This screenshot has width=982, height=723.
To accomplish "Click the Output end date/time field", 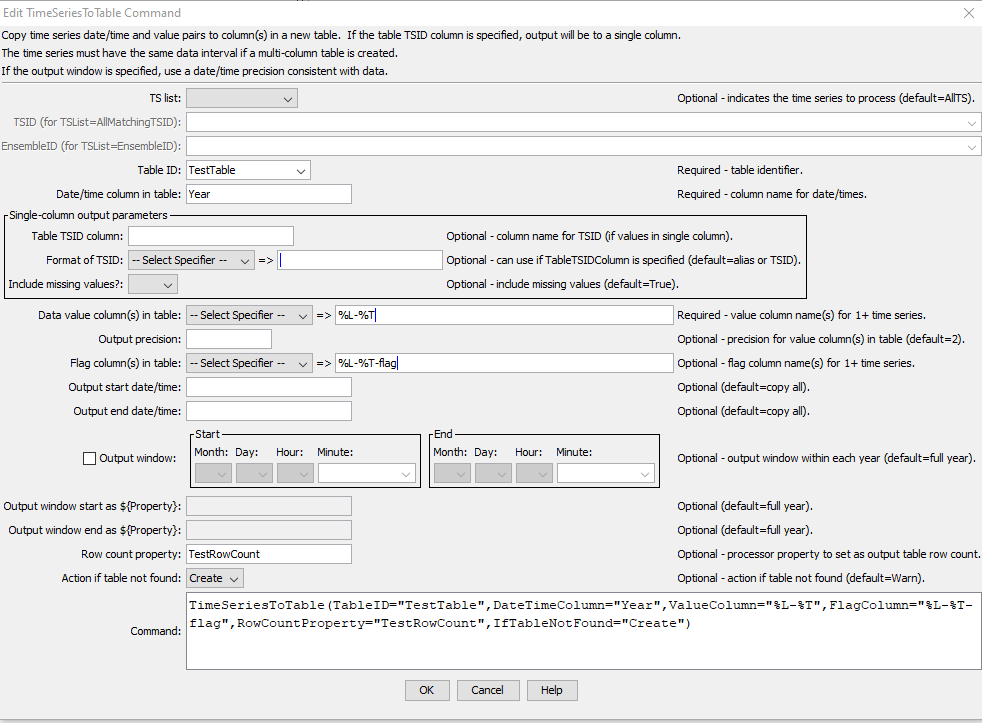I will [x=269, y=412].
